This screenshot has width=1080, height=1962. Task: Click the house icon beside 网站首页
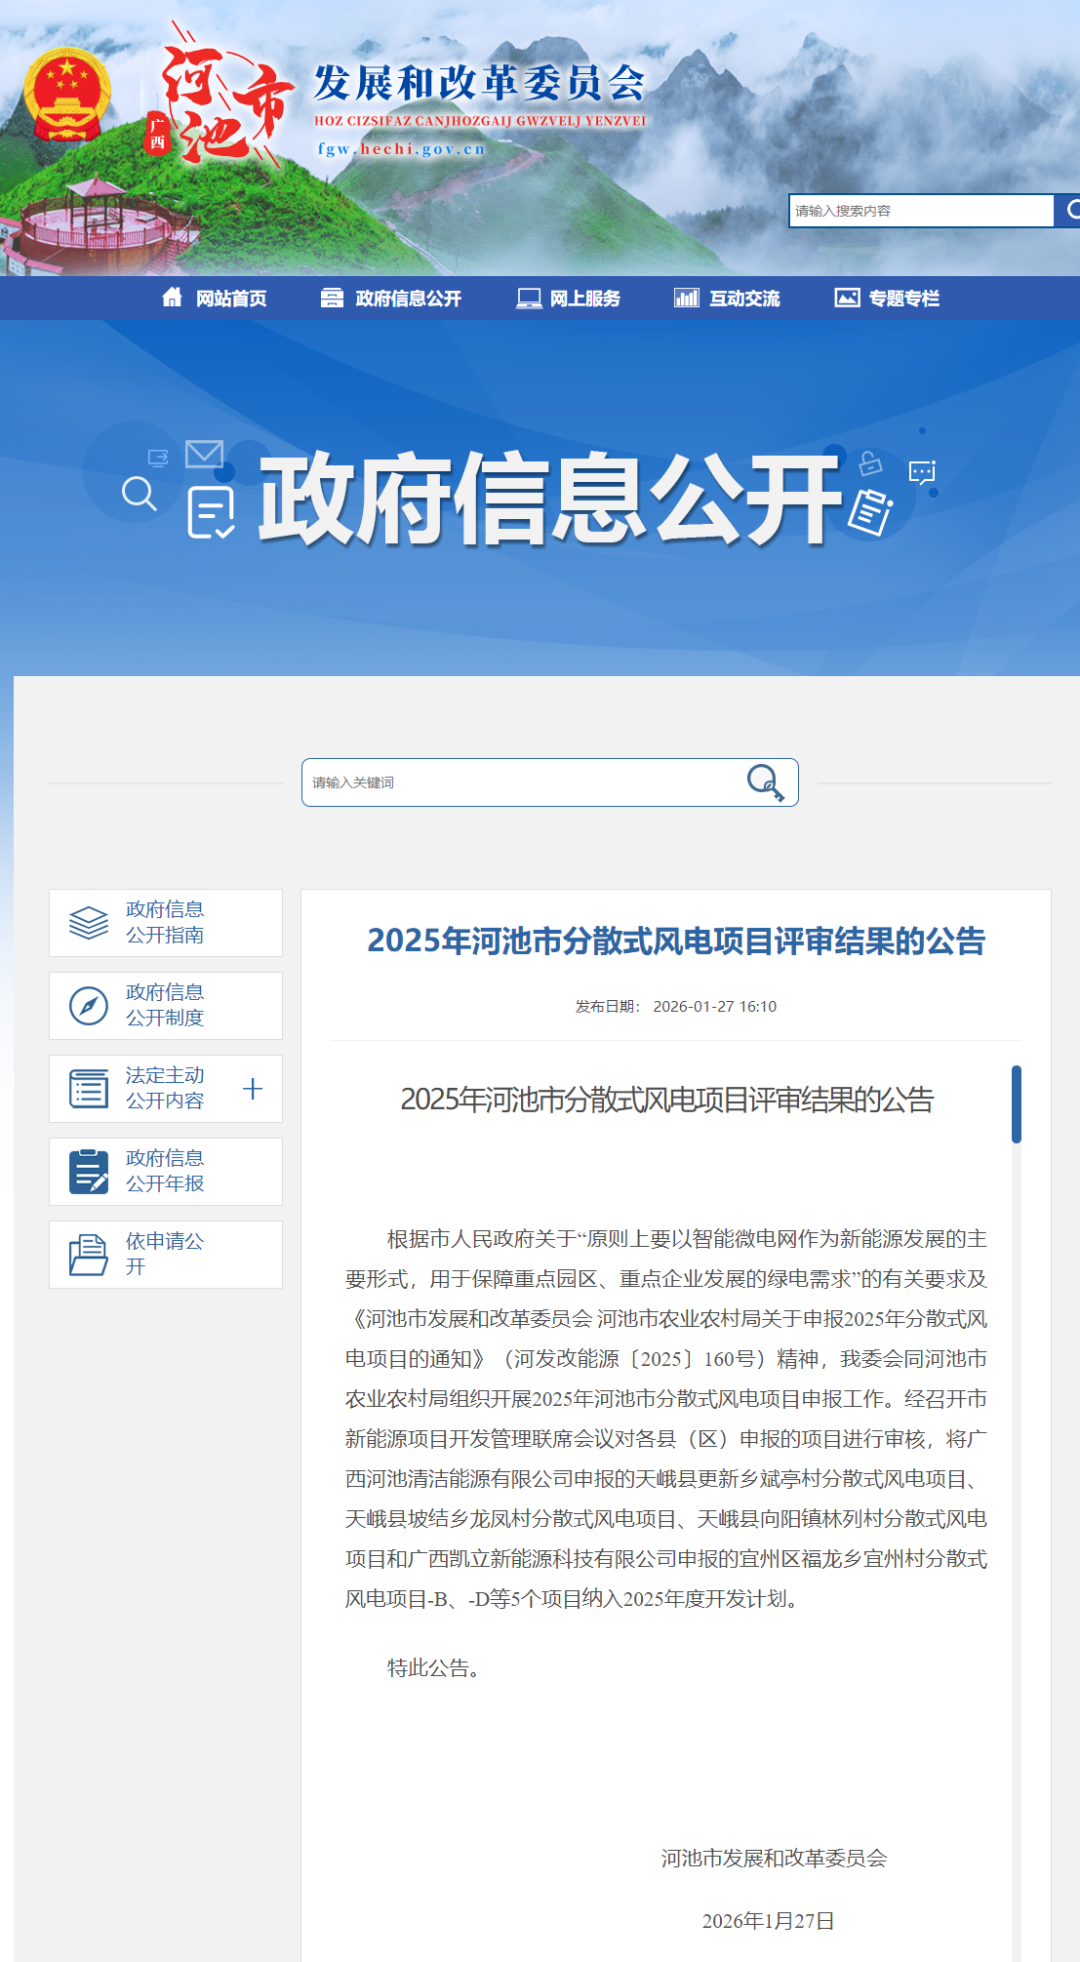coord(172,297)
